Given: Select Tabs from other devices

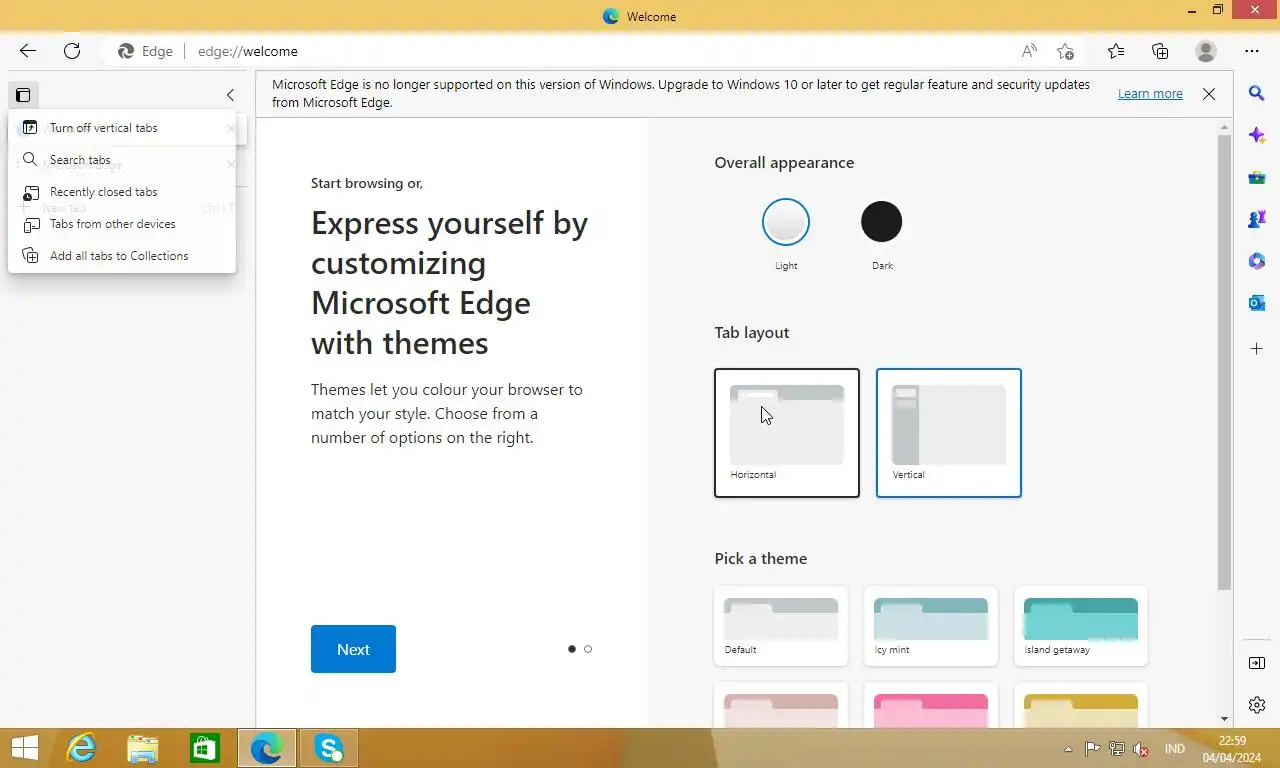Looking at the screenshot, I should (122, 224).
